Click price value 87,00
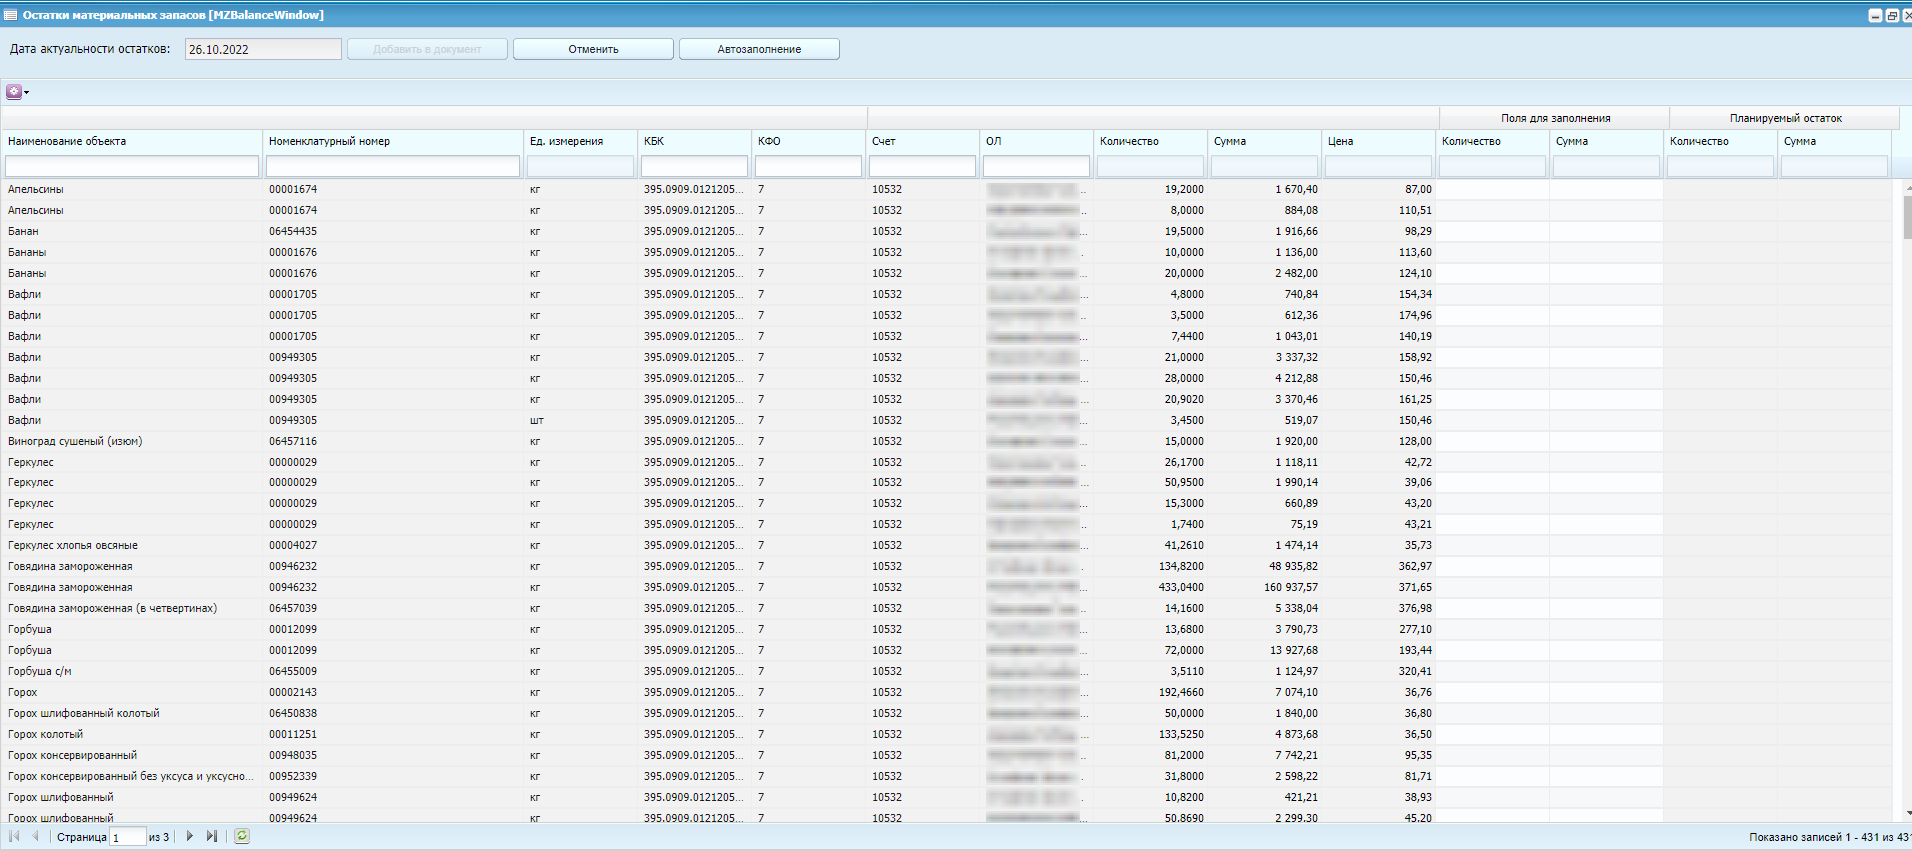 tap(1418, 189)
